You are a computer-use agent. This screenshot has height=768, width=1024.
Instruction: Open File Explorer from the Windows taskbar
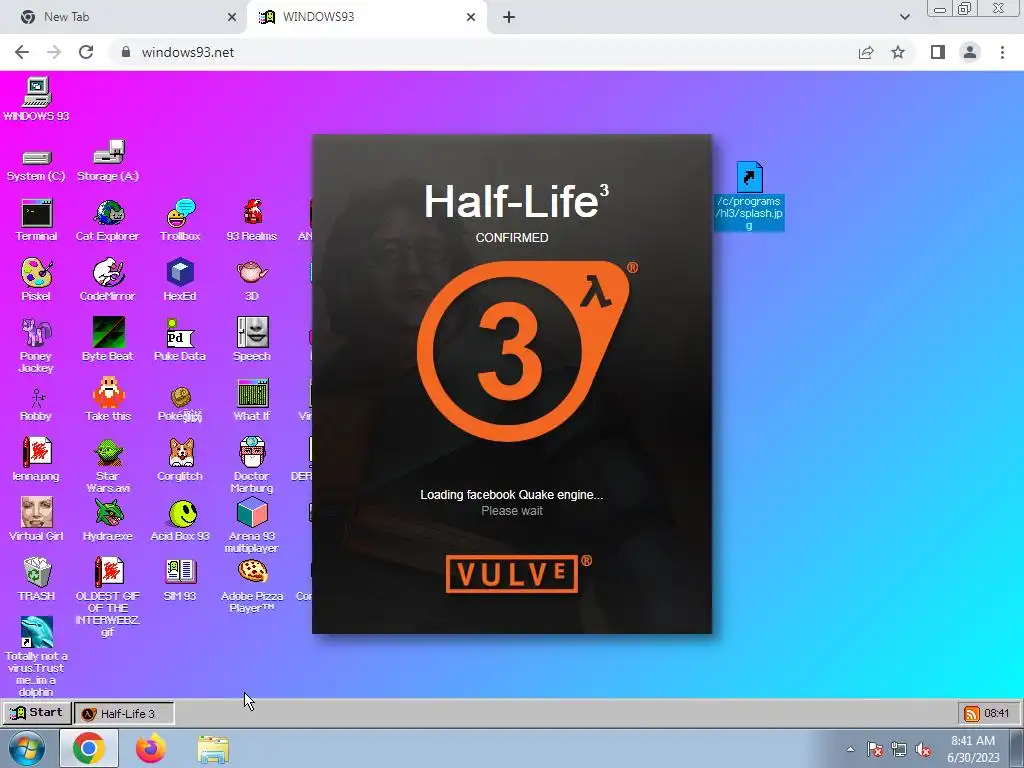coord(214,748)
